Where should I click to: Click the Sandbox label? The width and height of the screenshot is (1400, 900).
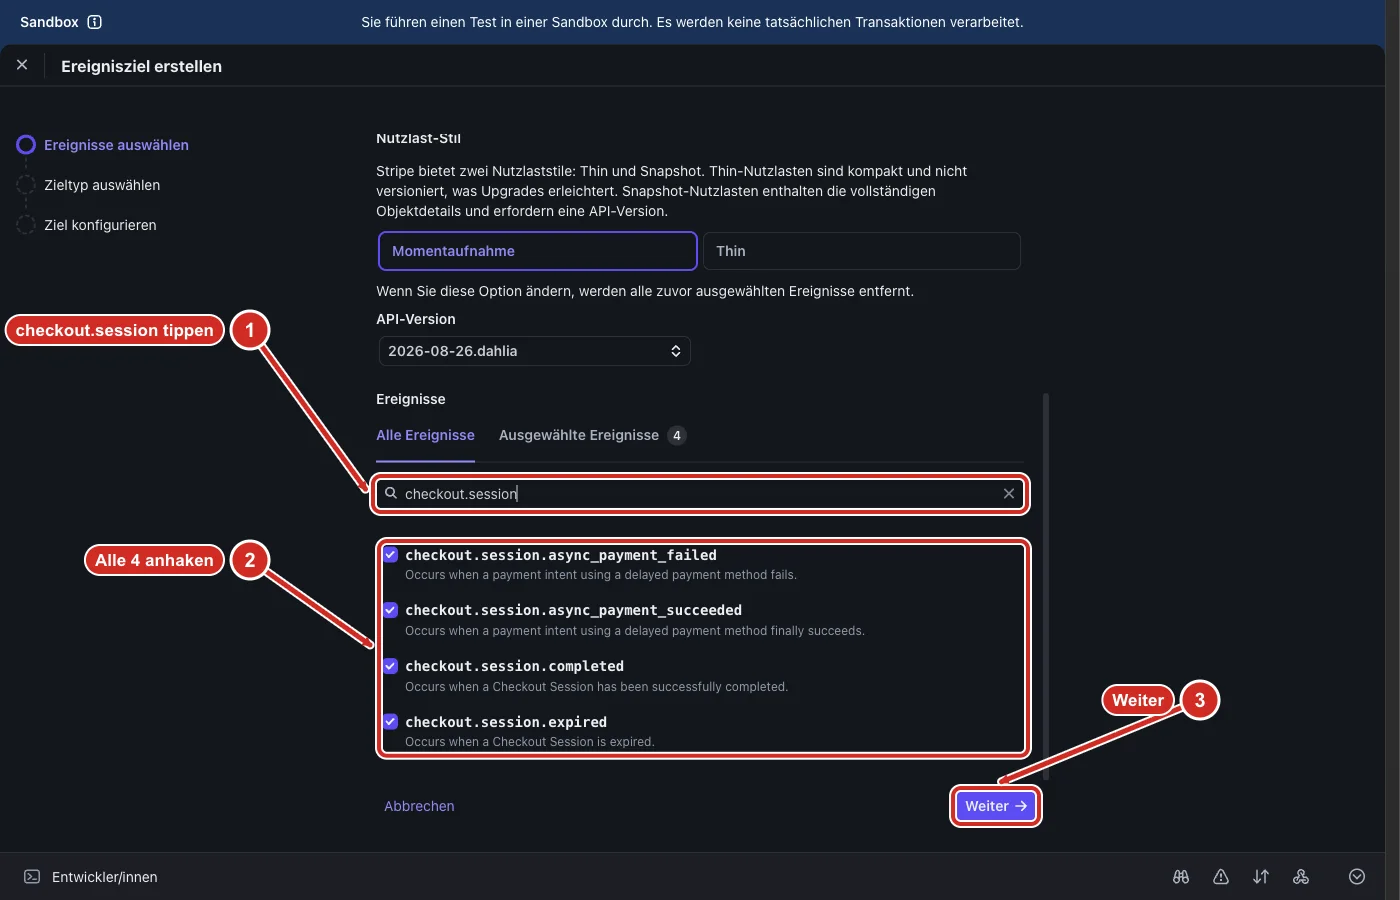click(49, 22)
